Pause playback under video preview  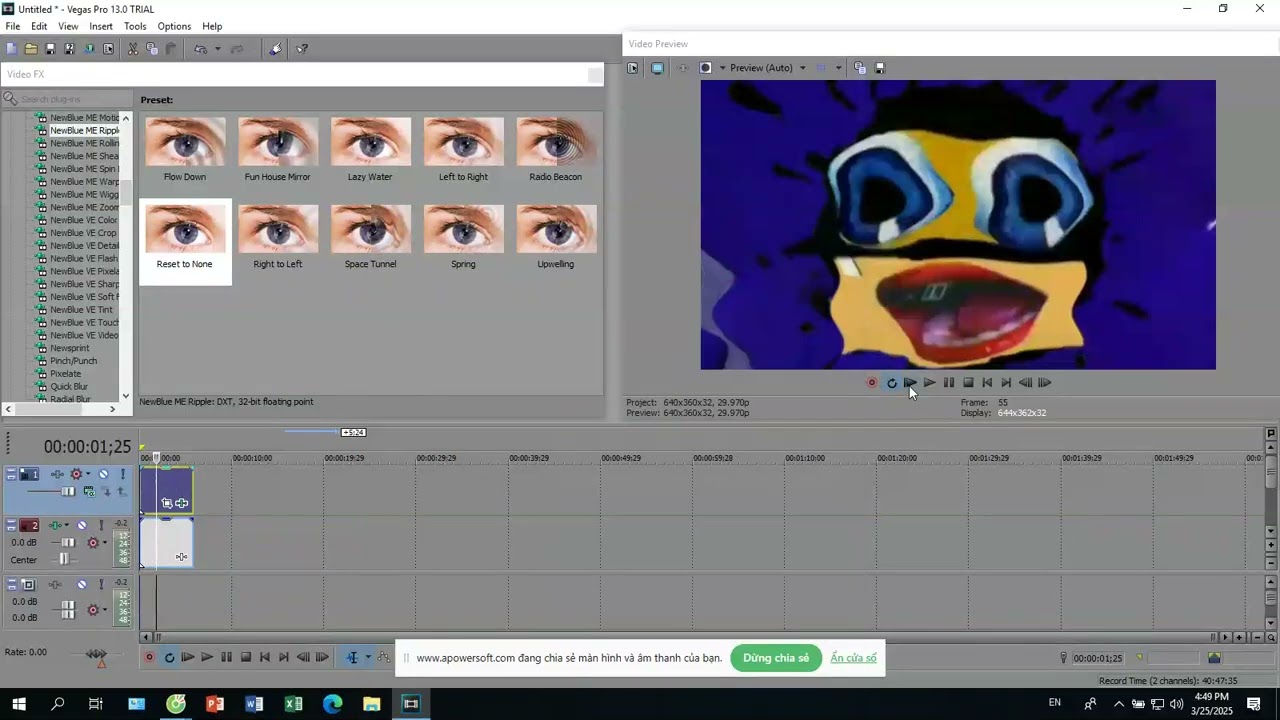click(949, 382)
